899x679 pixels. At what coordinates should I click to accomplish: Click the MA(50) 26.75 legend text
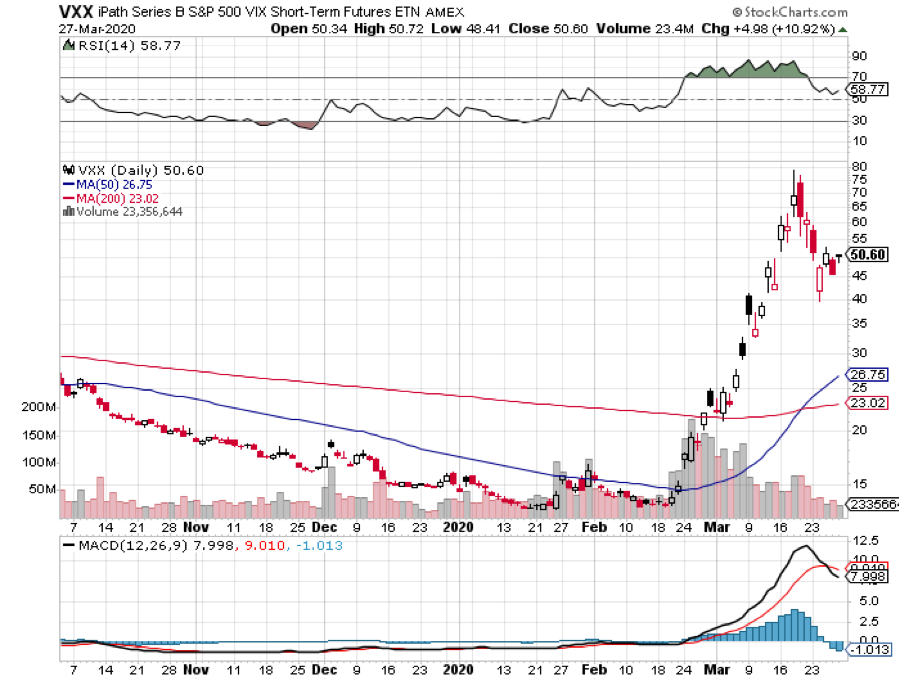(114, 185)
